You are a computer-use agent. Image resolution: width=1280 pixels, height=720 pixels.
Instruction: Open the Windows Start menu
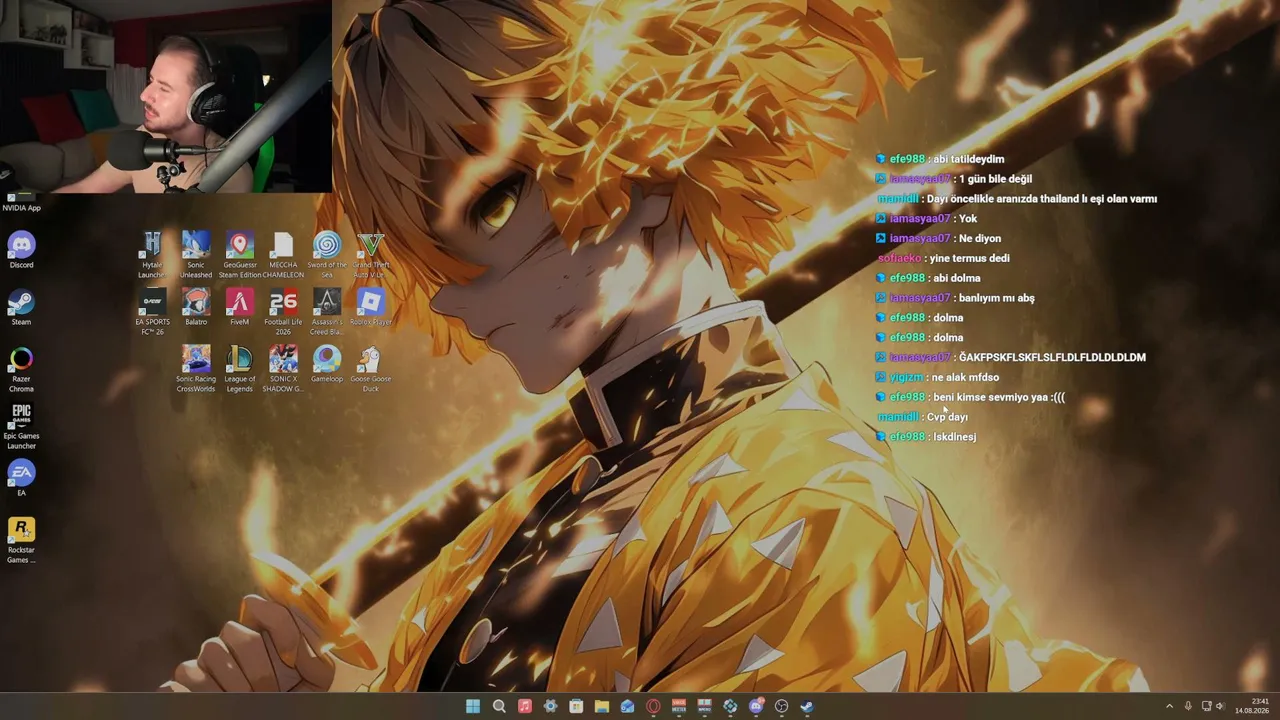point(473,706)
